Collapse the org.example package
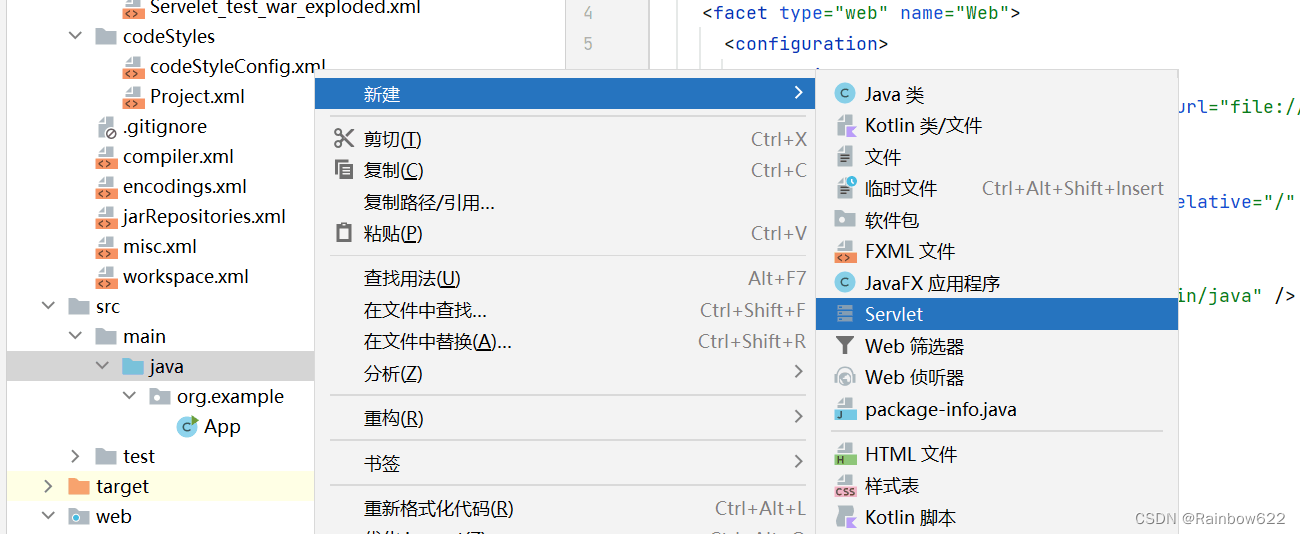The width and height of the screenshot is (1300, 534). click(x=129, y=396)
